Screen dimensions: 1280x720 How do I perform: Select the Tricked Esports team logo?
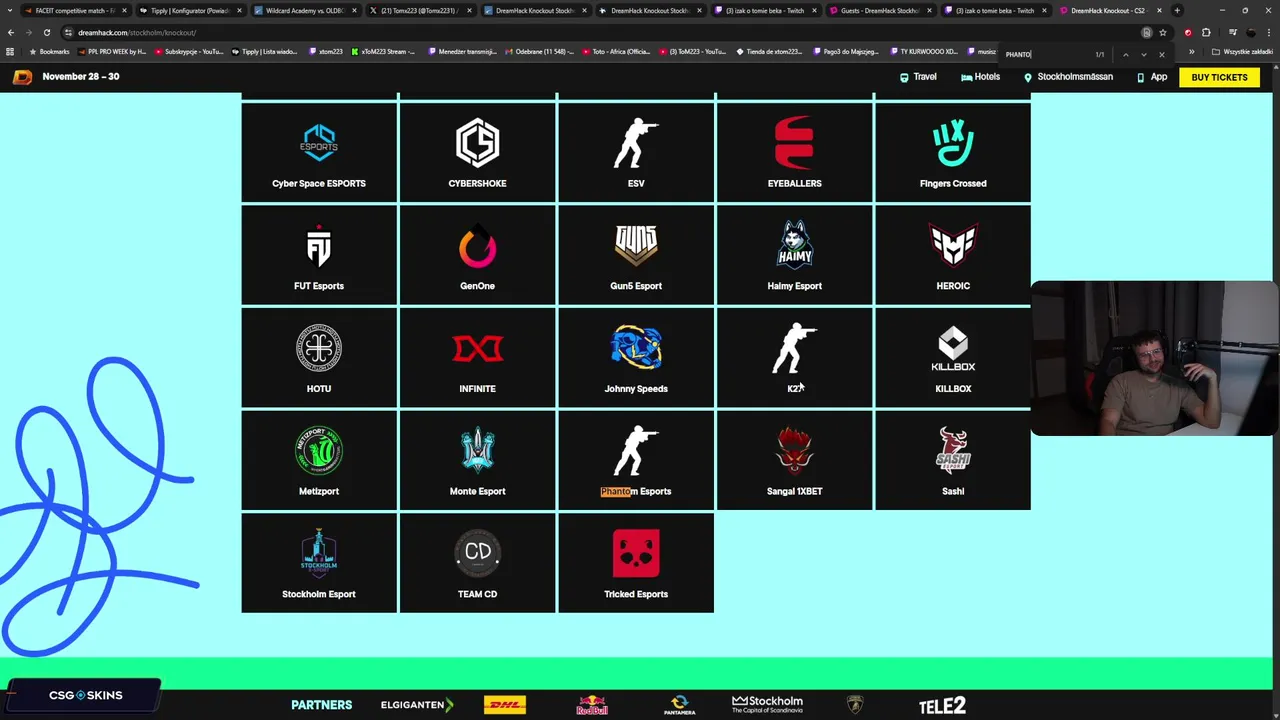tap(636, 554)
